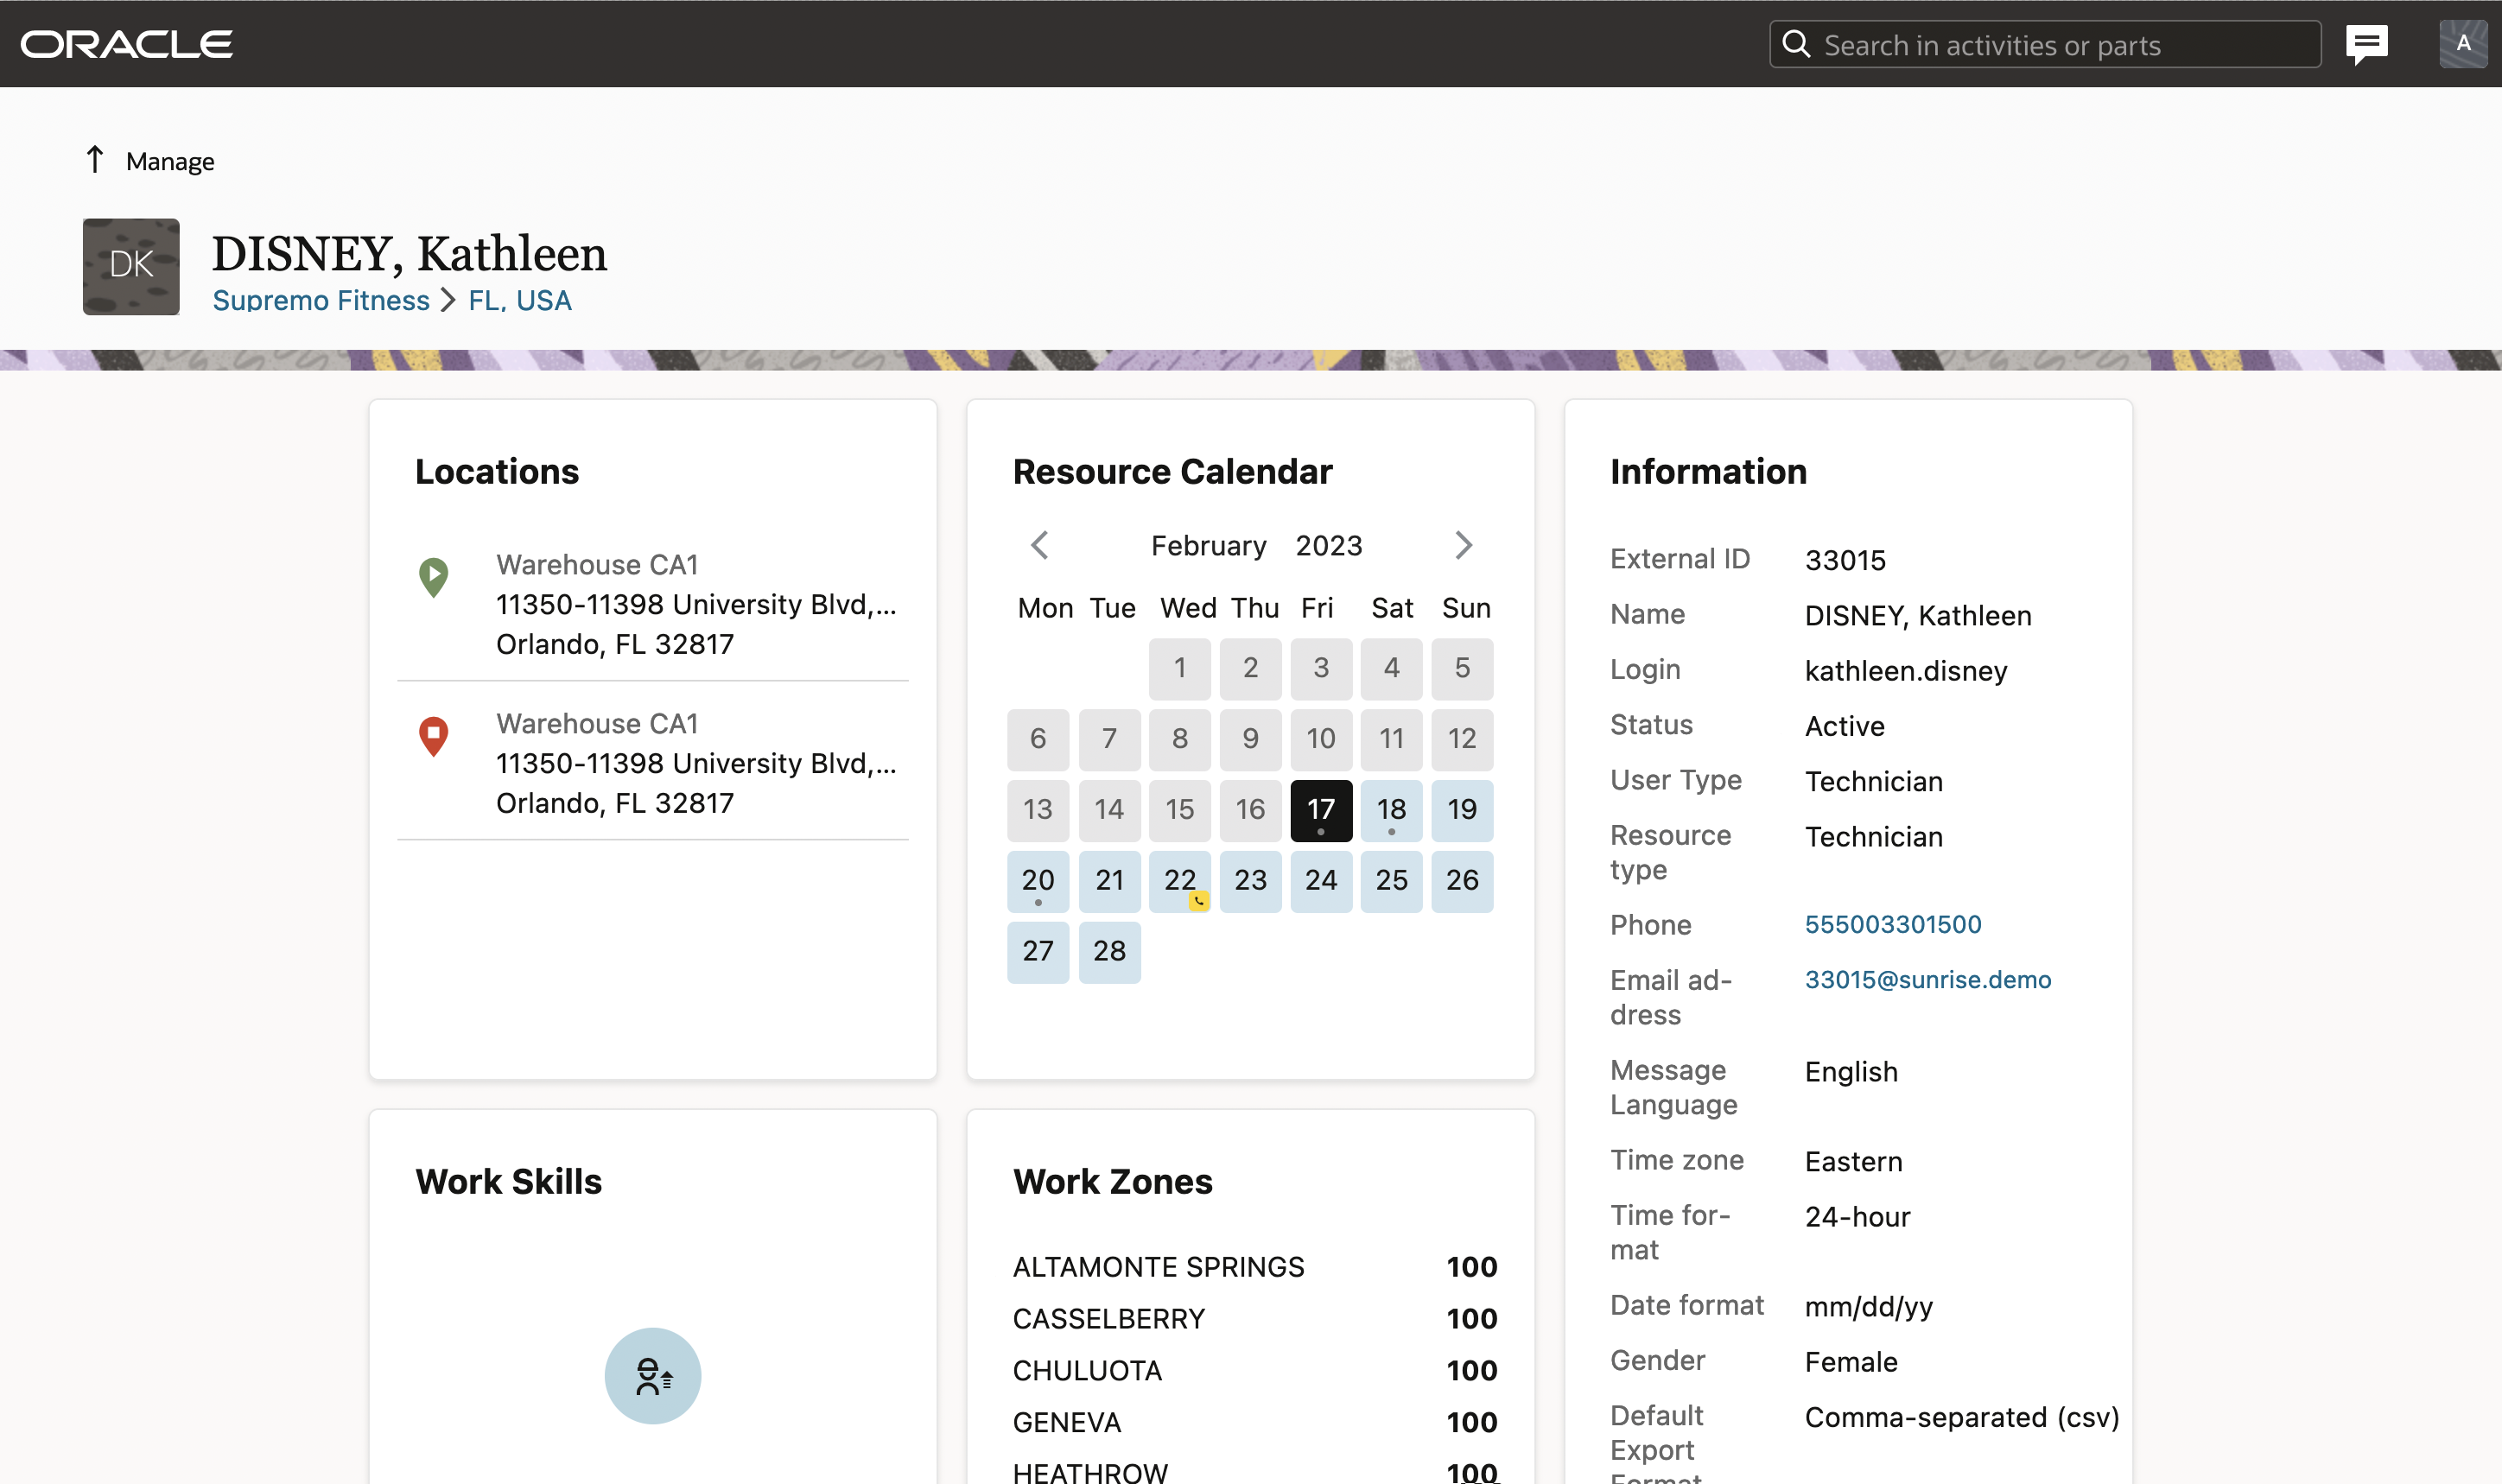Go to previous month in calendar
Viewport: 2502px width, 1484px height.
(x=1040, y=545)
